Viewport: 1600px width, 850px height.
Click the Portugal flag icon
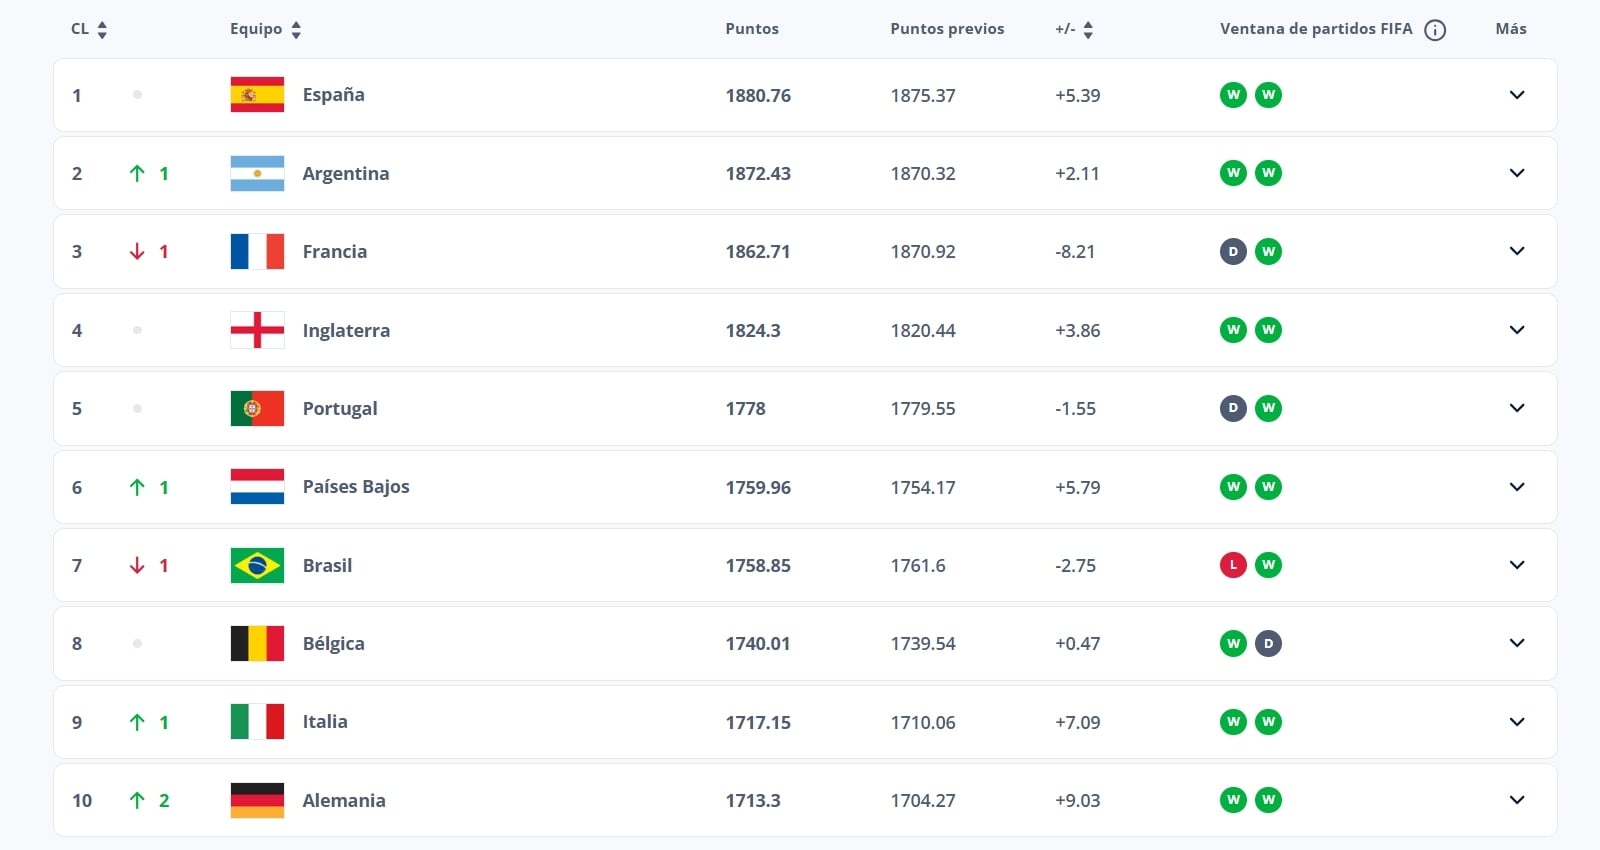257,408
